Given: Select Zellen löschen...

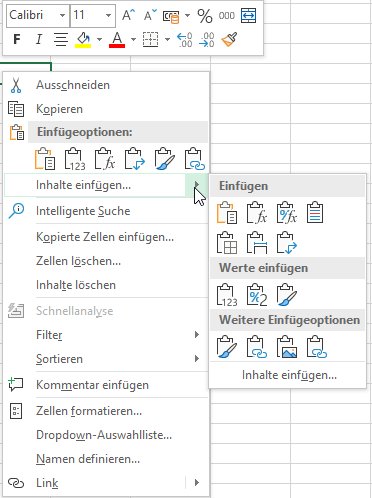Looking at the screenshot, I should click(x=106, y=261).
